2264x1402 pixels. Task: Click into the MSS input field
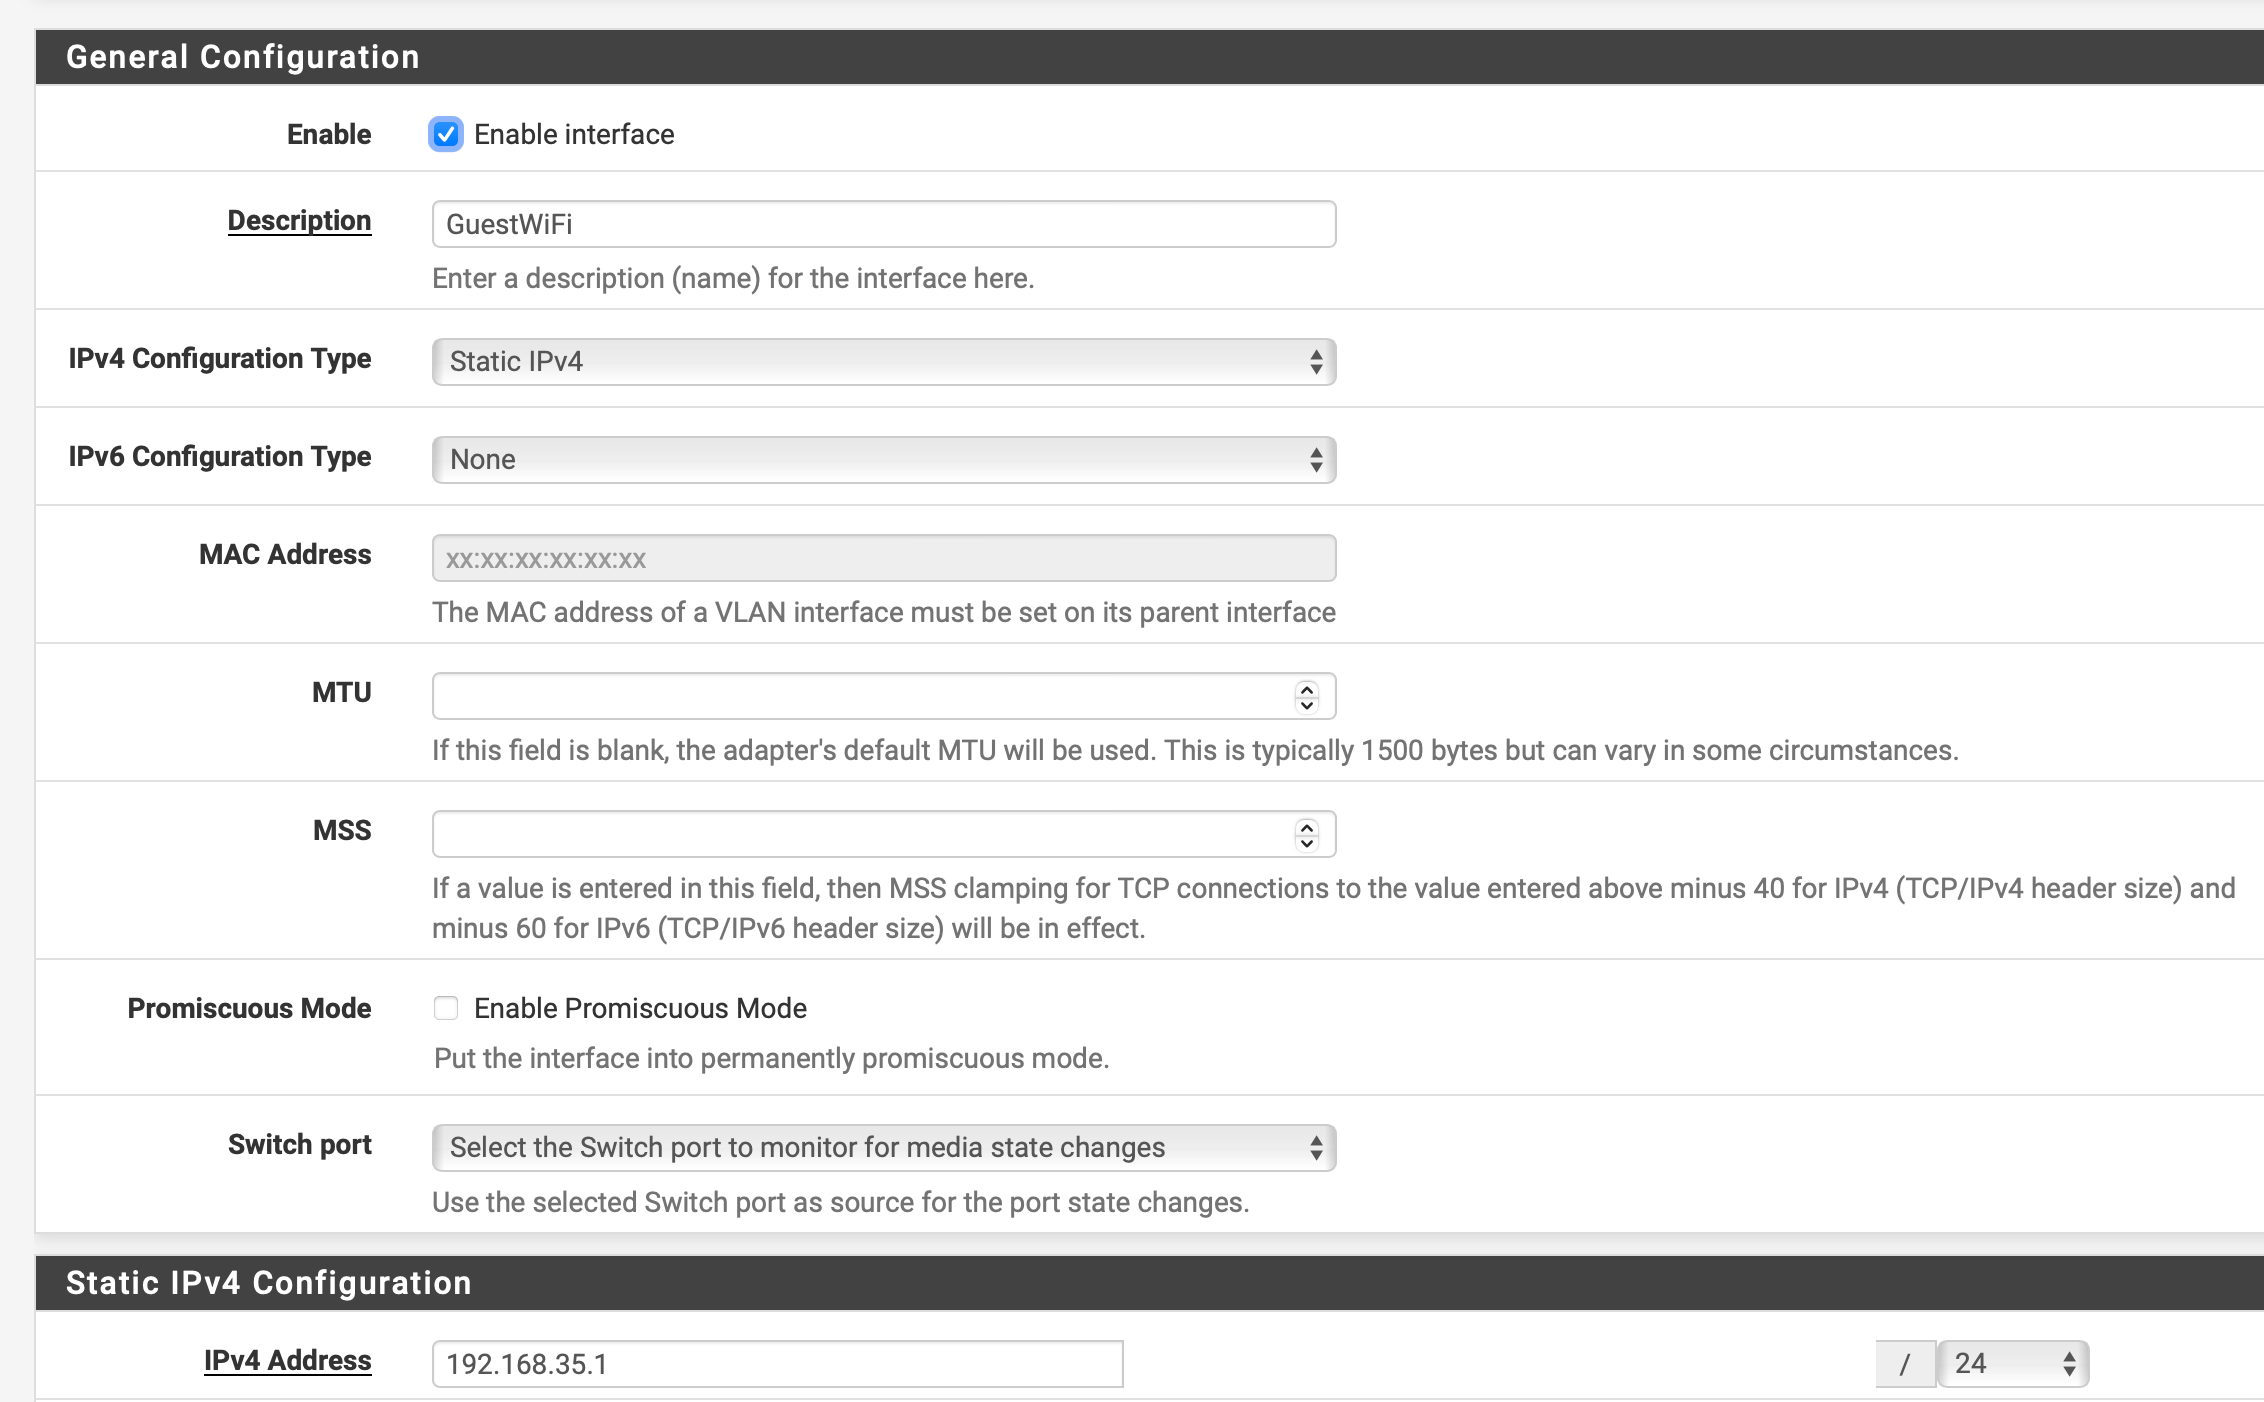(x=860, y=834)
